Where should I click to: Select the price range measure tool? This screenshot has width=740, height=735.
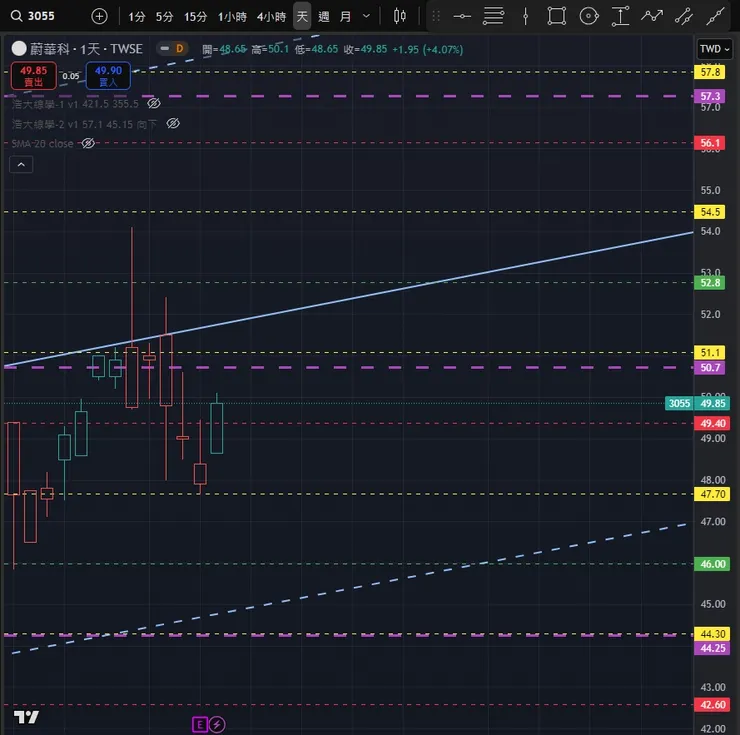(620, 17)
